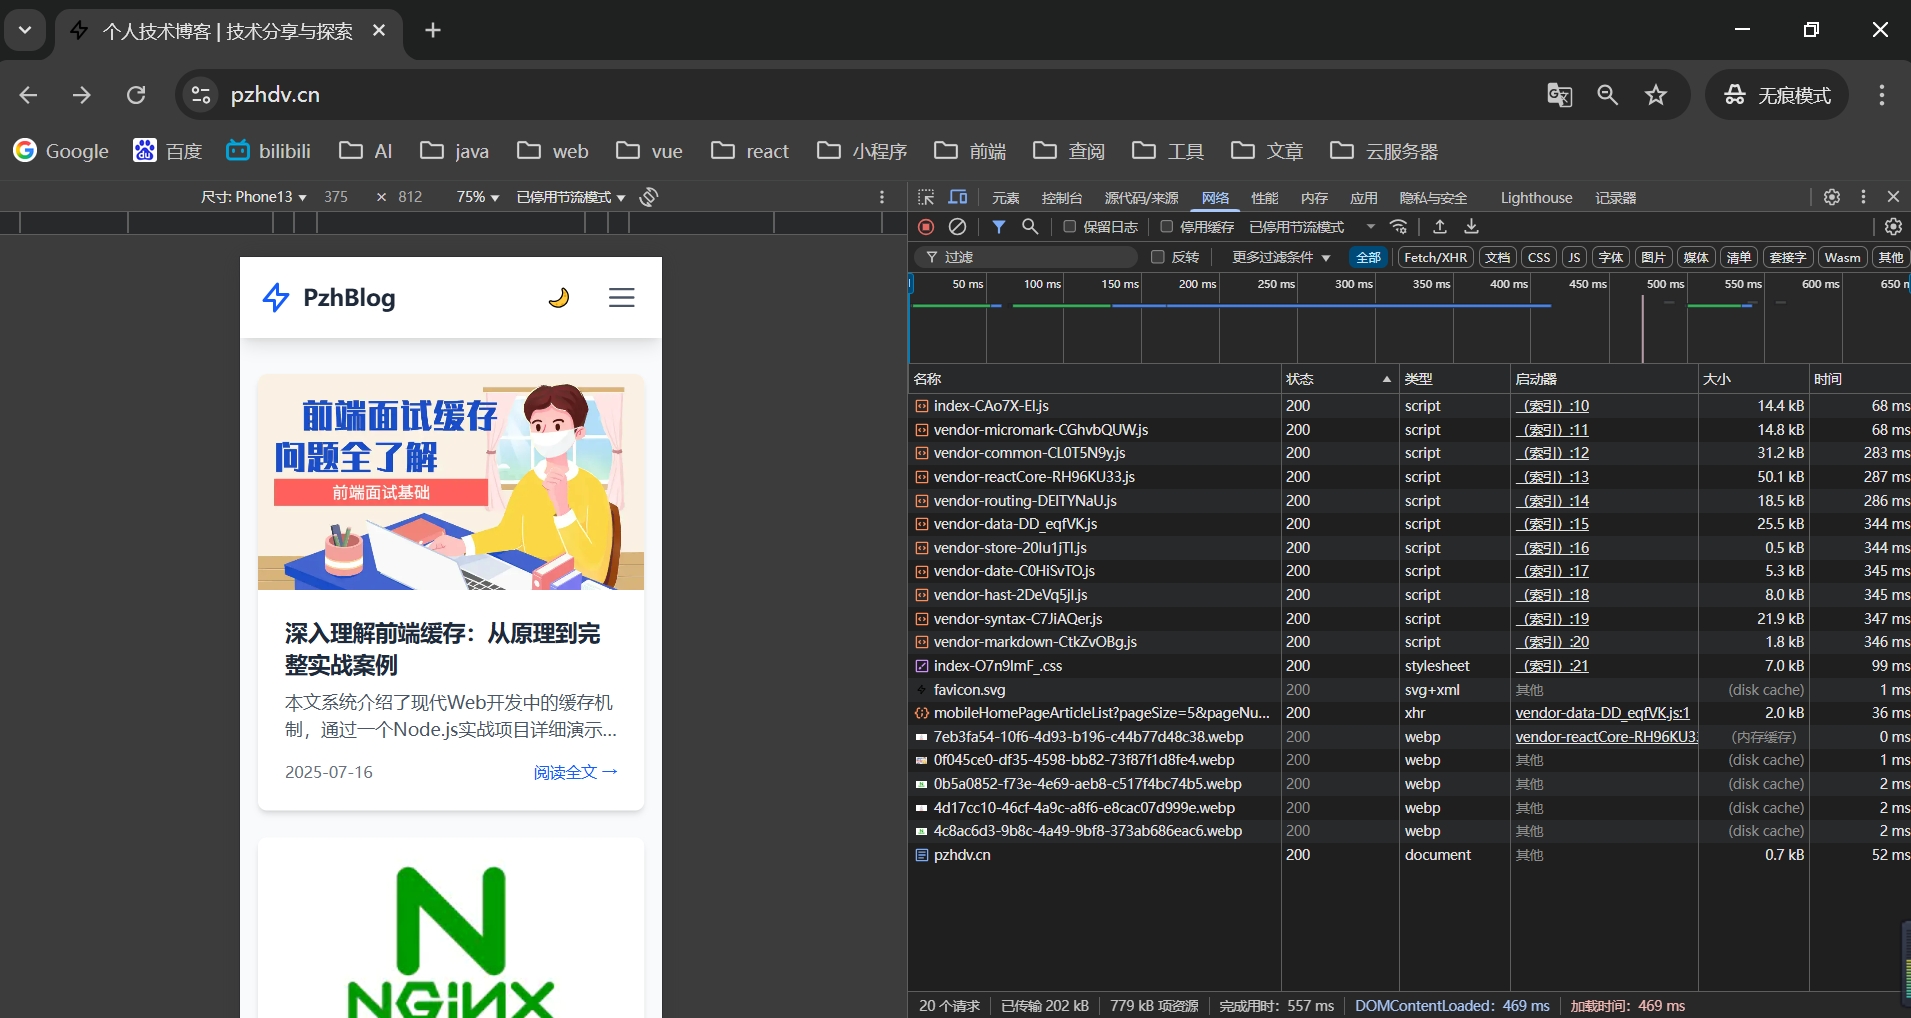Toggle the network filter funnel icon
Screen dimensions: 1911x1018
point(998,227)
